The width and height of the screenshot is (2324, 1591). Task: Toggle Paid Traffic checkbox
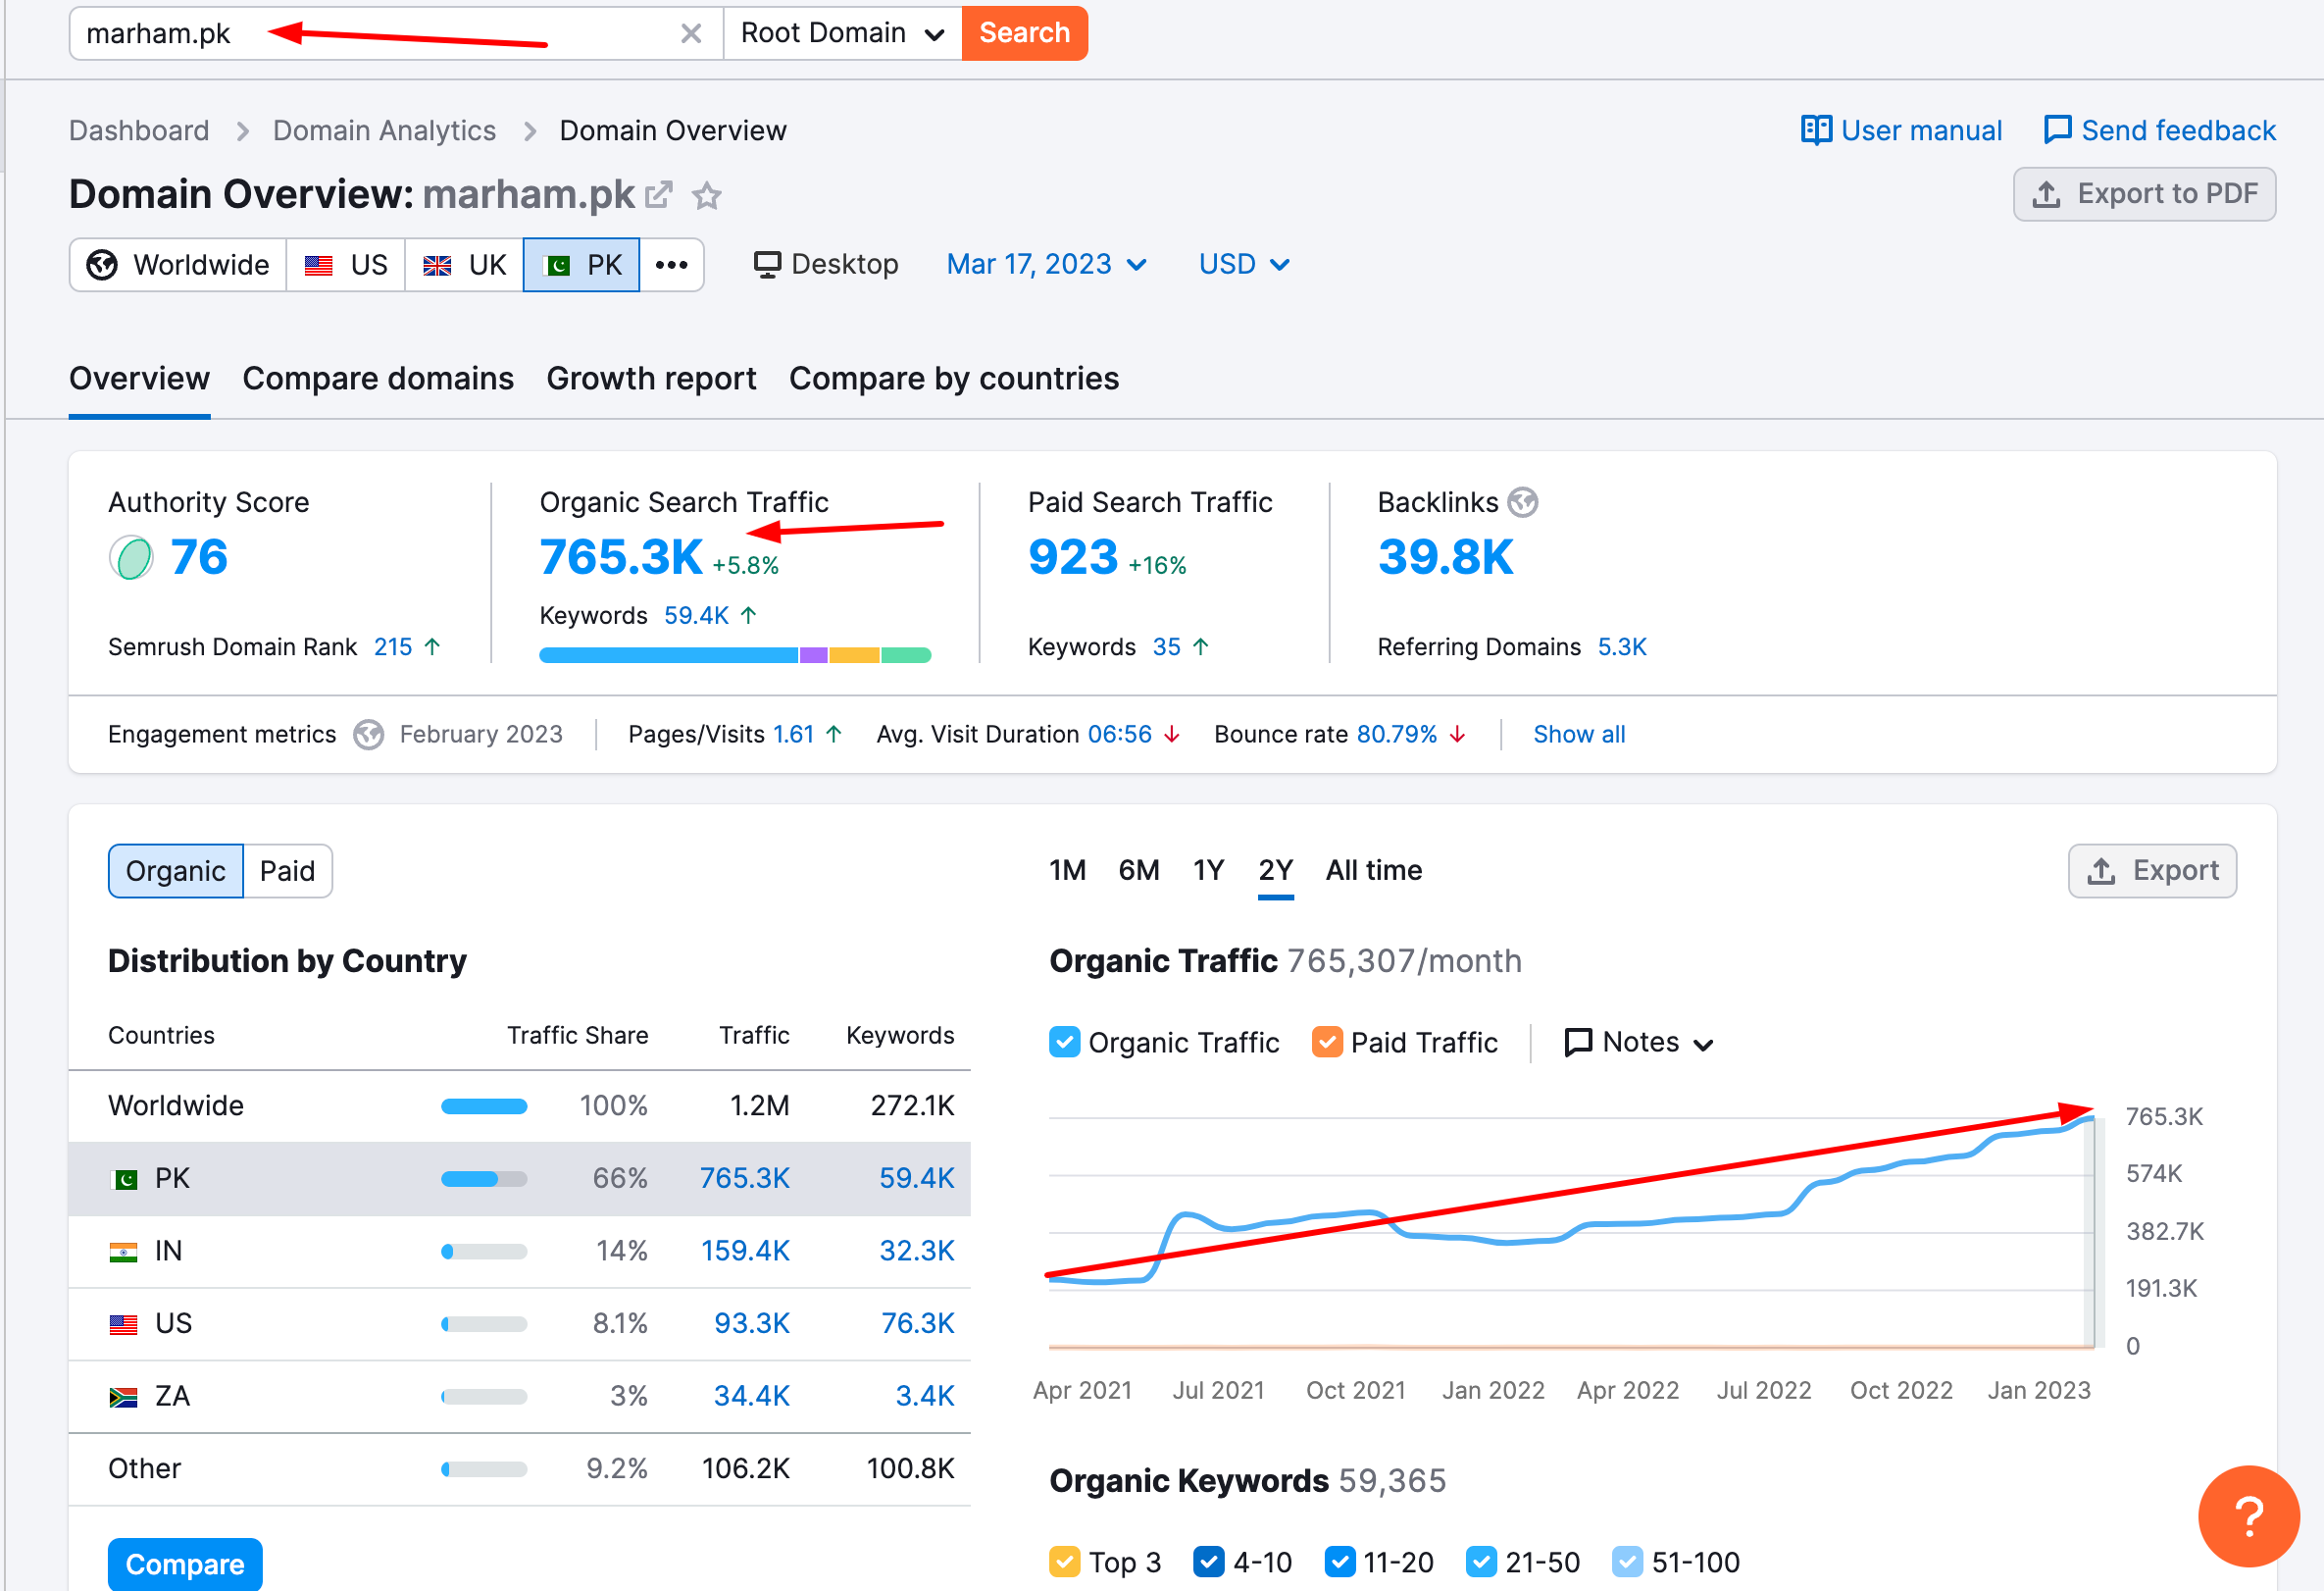1326,1042
